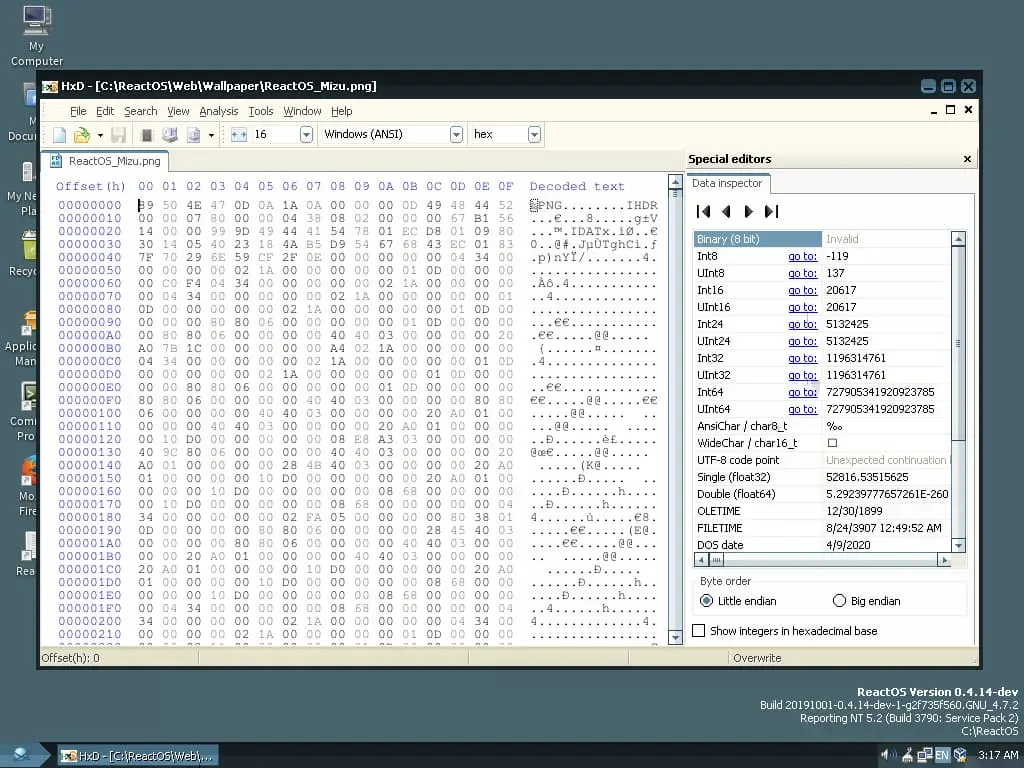Click the go to link beside UInt64
Screen dimensions: 1024x768
tap(803, 409)
